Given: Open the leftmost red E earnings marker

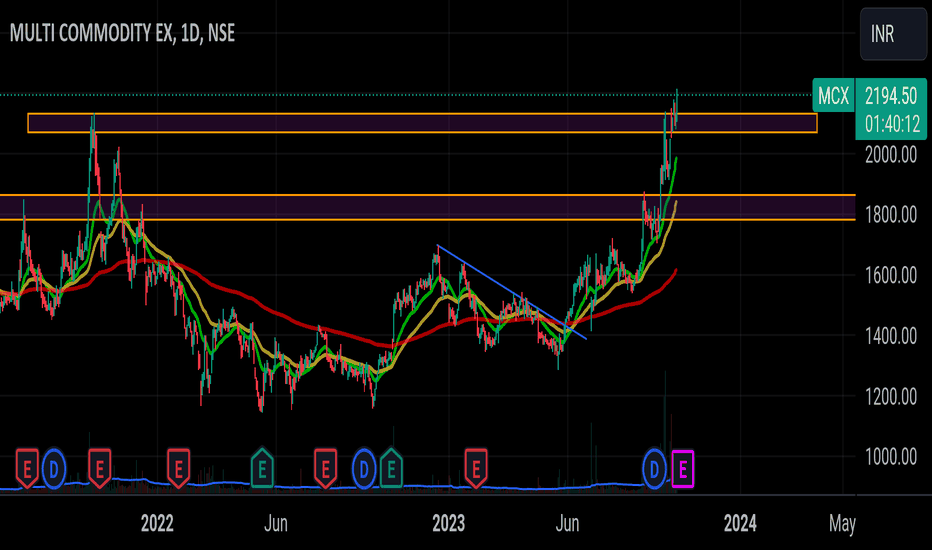Looking at the screenshot, I should 27,469.
